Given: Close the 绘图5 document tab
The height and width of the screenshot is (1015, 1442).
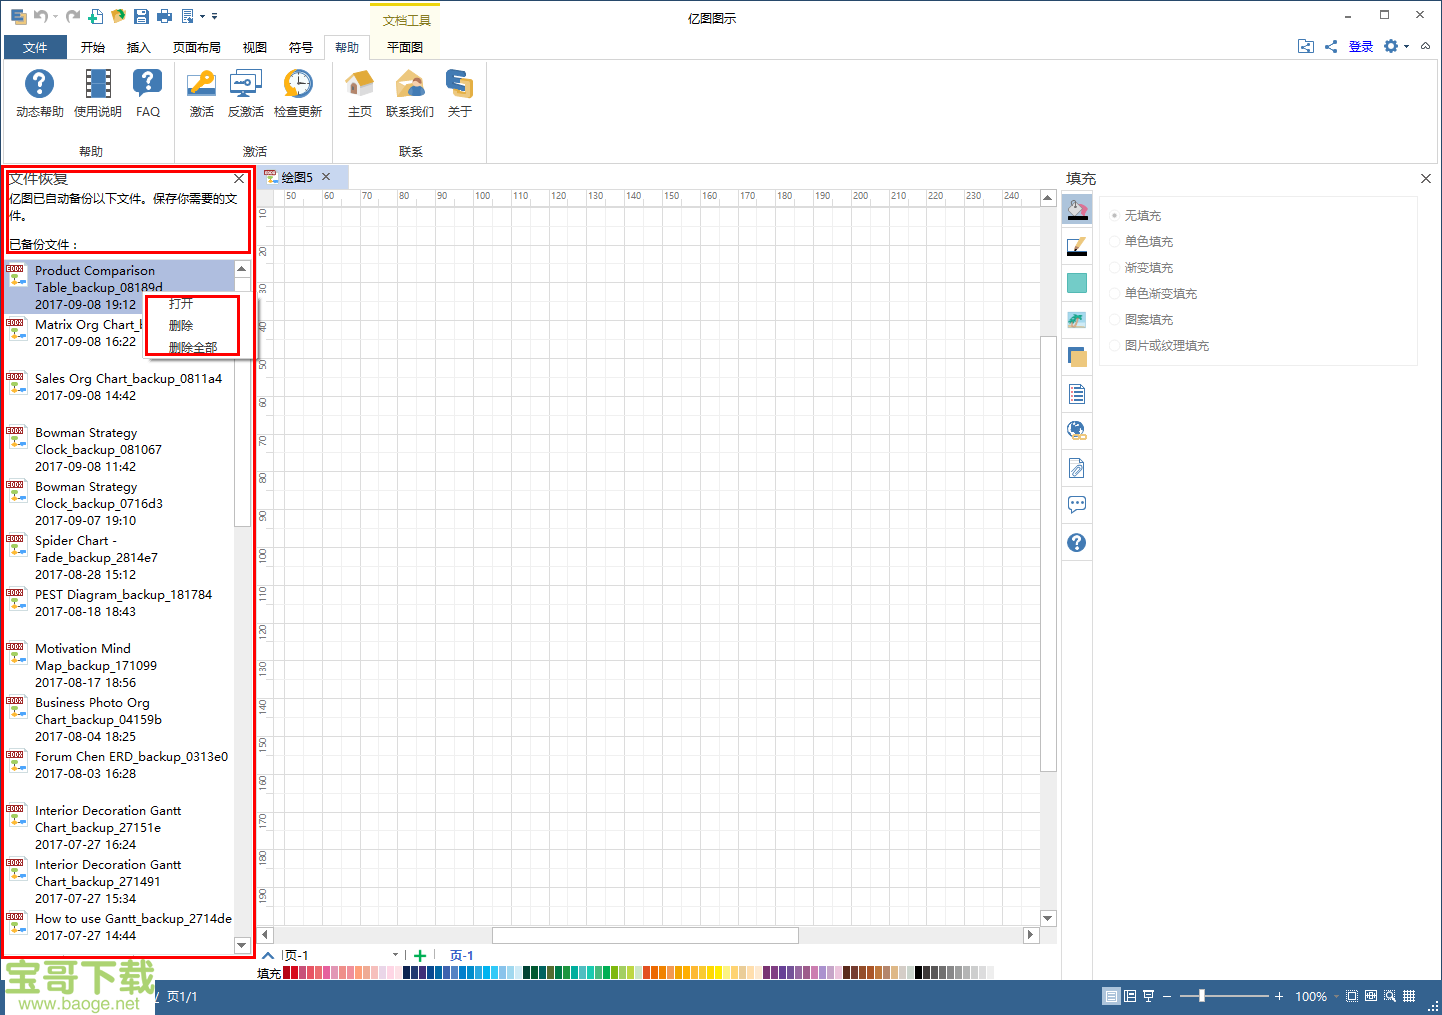Looking at the screenshot, I should click(x=326, y=177).
